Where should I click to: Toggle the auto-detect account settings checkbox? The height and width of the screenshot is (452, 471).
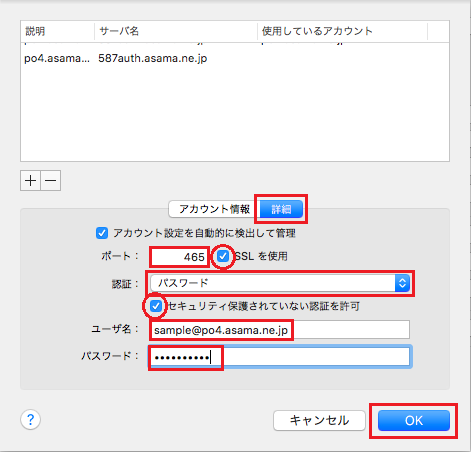point(102,233)
